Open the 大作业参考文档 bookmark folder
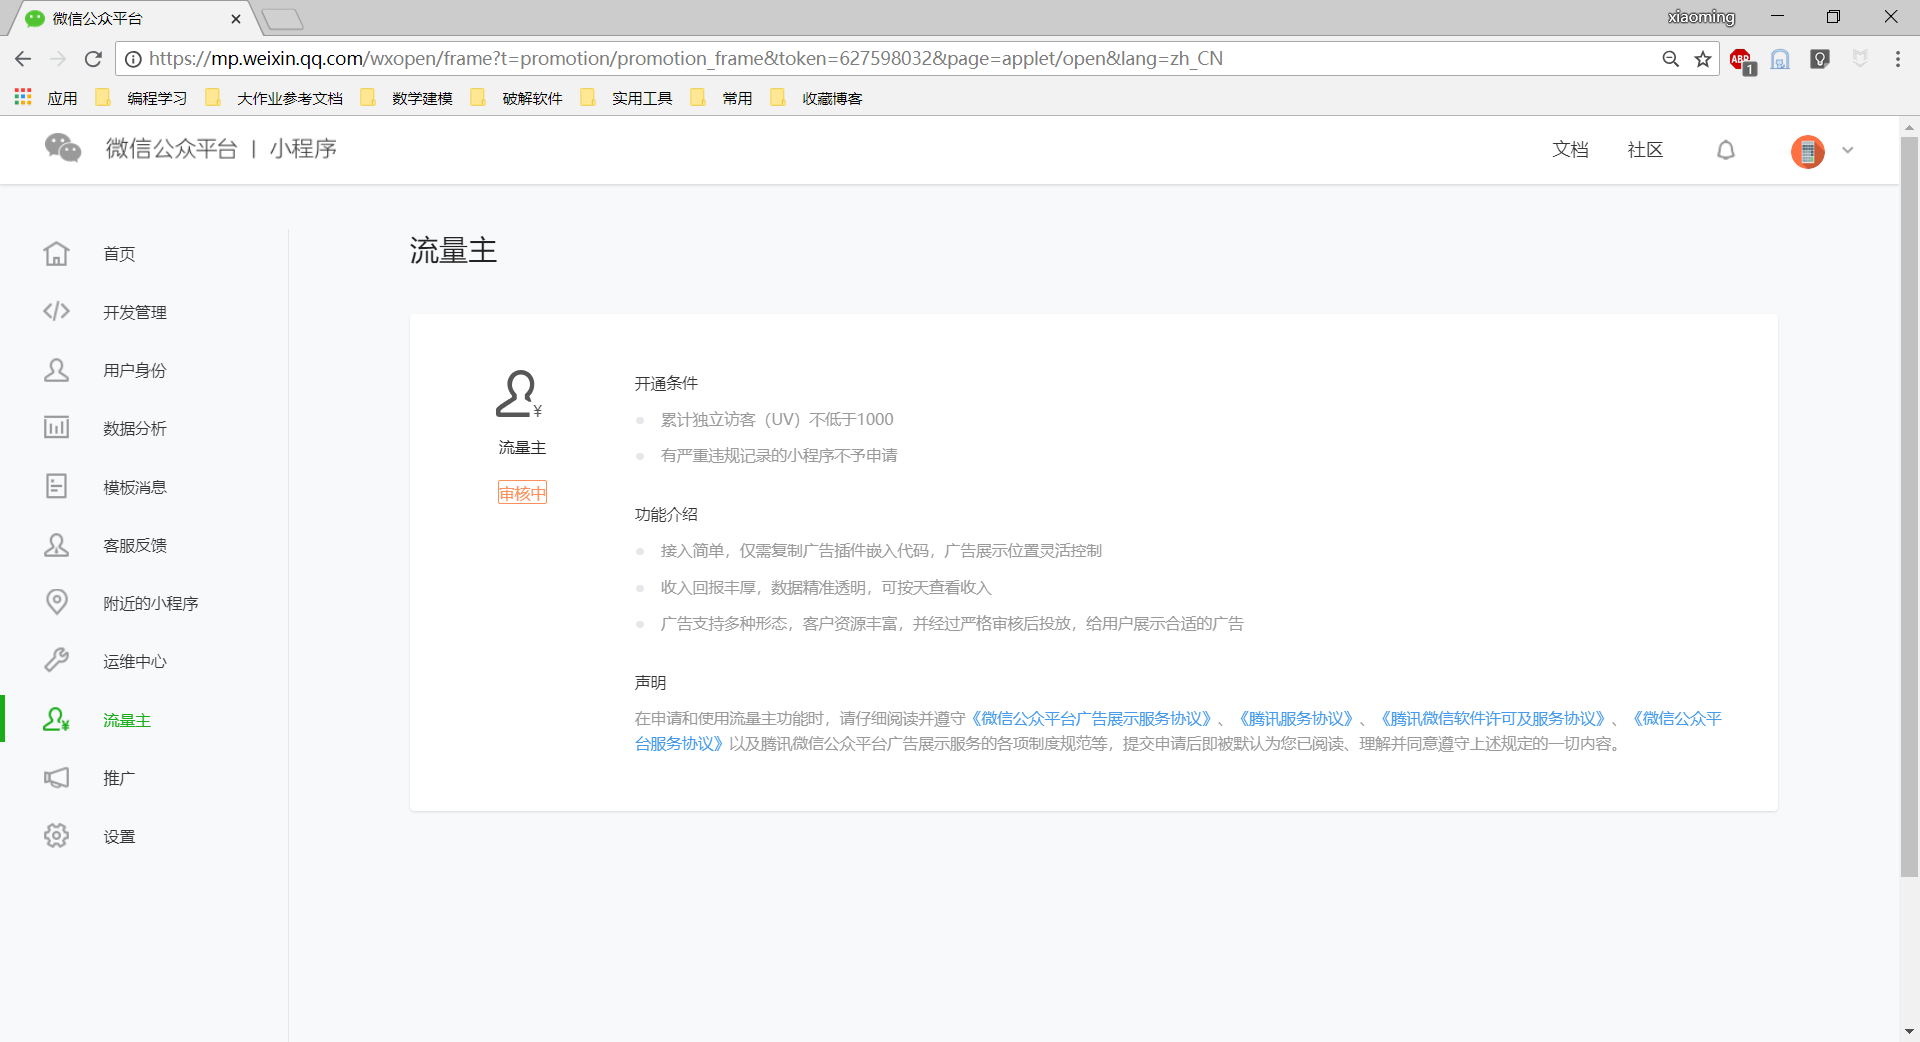1920x1042 pixels. [x=274, y=98]
